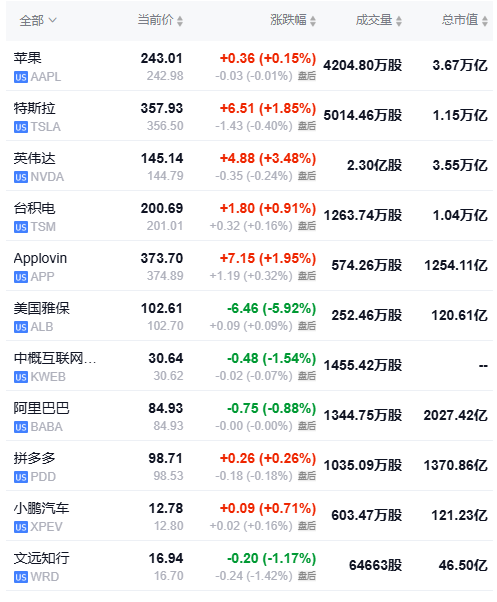Click the US badge beside TSLA
497x602 pixels.
pos(21,127)
